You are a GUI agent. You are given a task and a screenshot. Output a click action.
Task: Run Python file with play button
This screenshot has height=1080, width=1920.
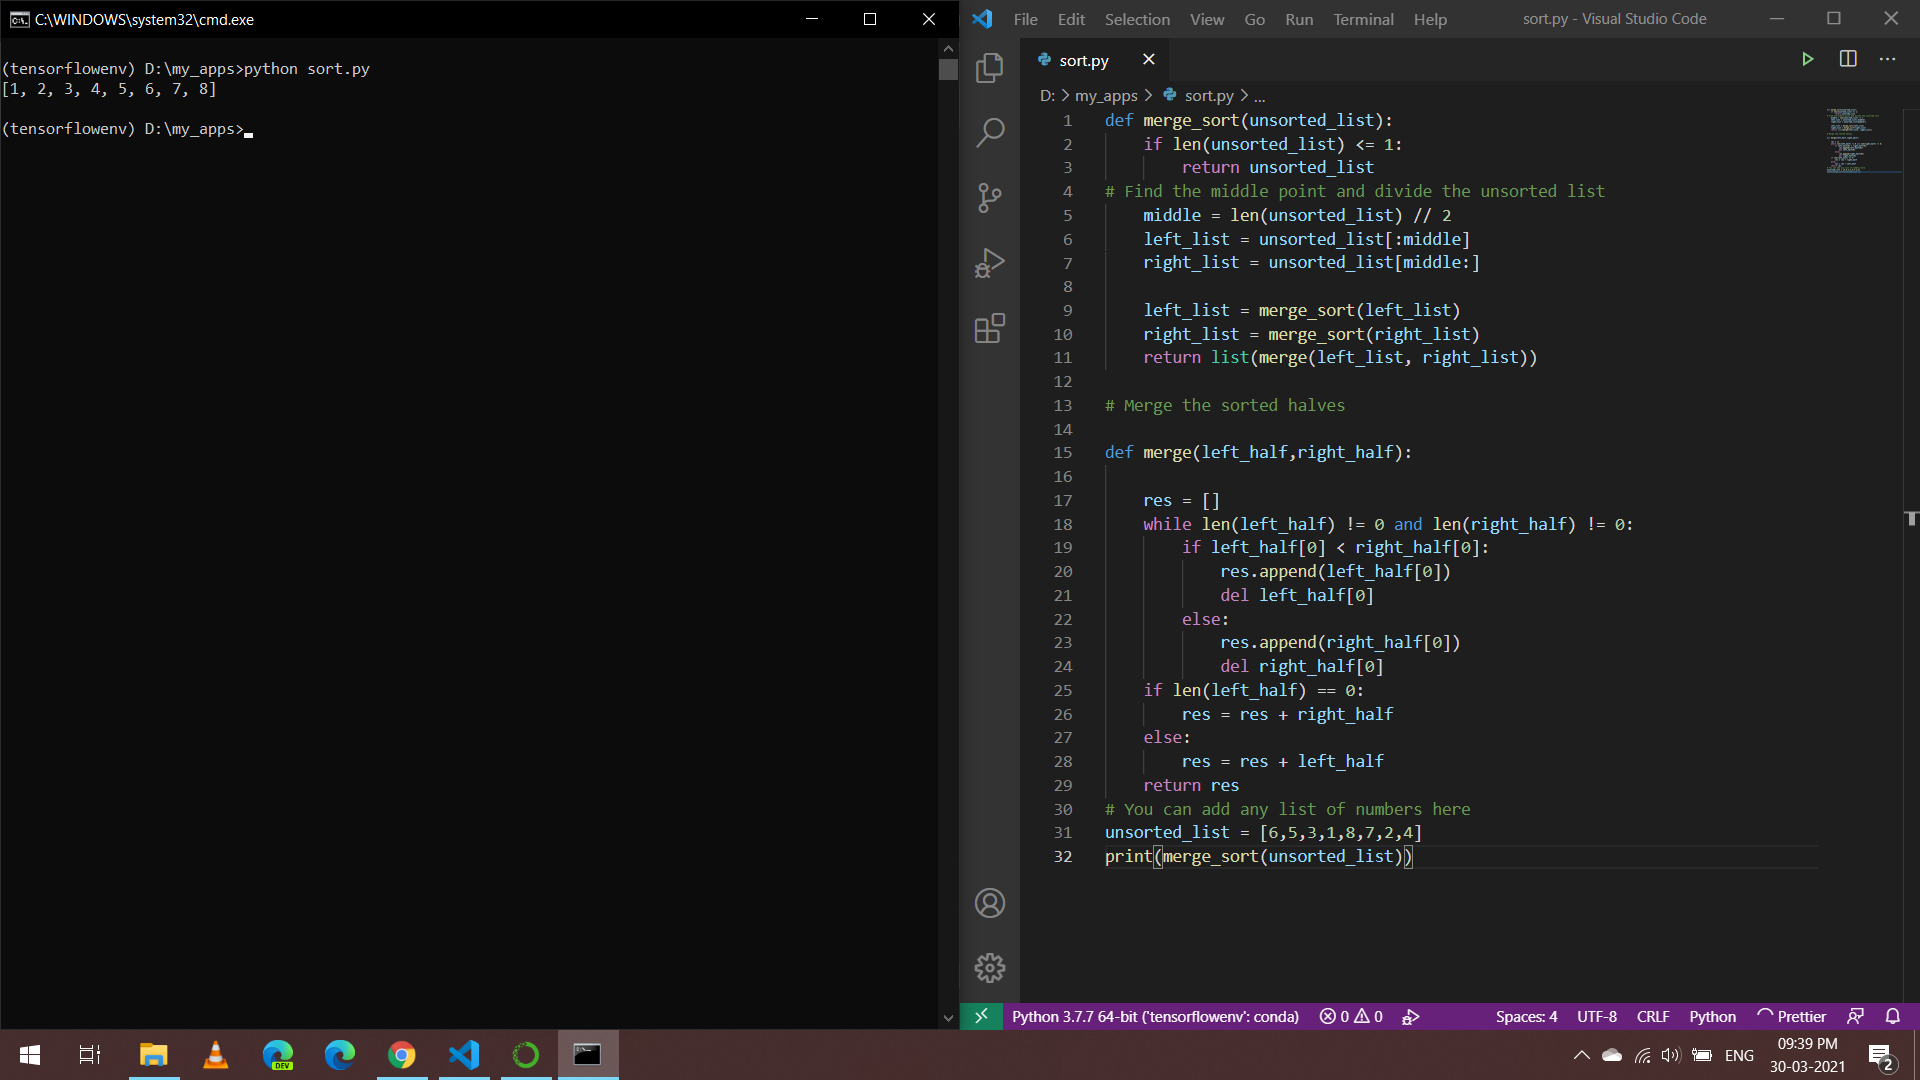click(x=1807, y=59)
